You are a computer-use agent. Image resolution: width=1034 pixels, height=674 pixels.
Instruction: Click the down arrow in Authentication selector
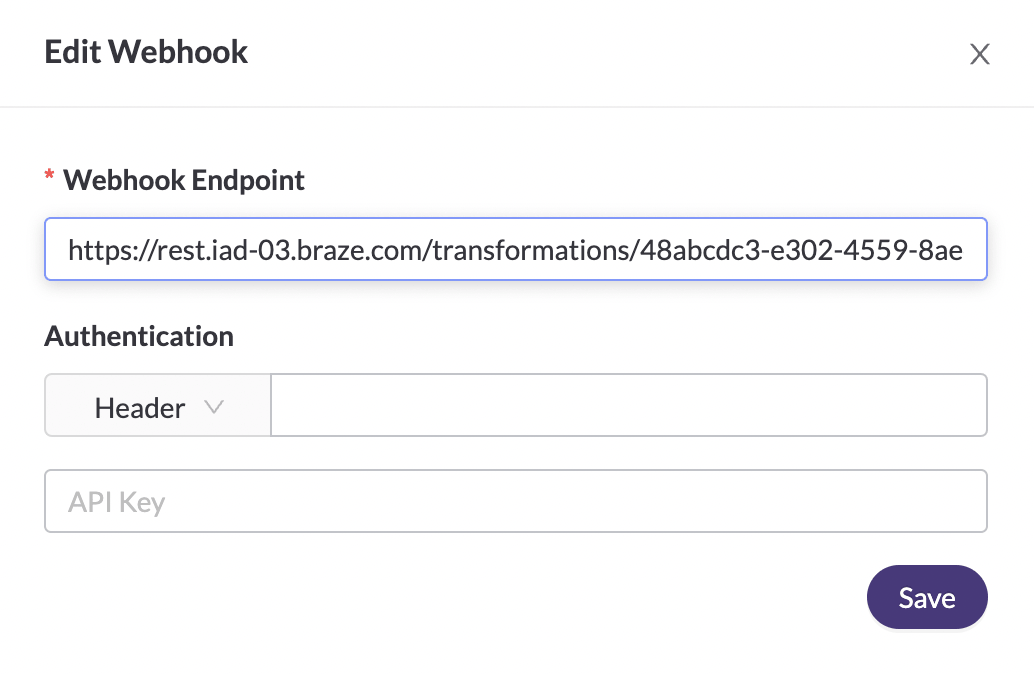pyautogui.click(x=213, y=407)
